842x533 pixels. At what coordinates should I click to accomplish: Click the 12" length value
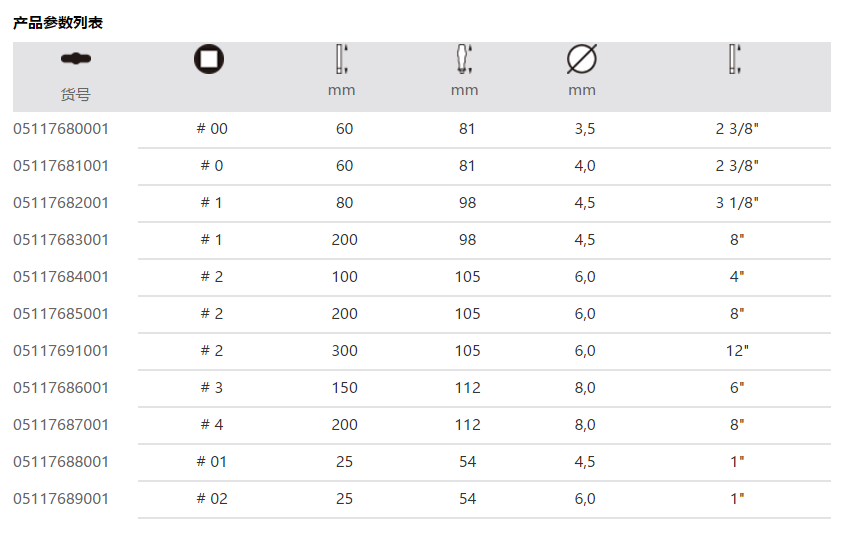pos(738,351)
